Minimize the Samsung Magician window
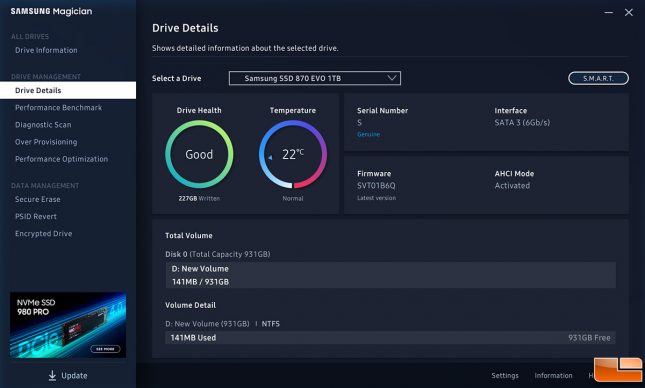The height and width of the screenshot is (388, 645). 608,13
